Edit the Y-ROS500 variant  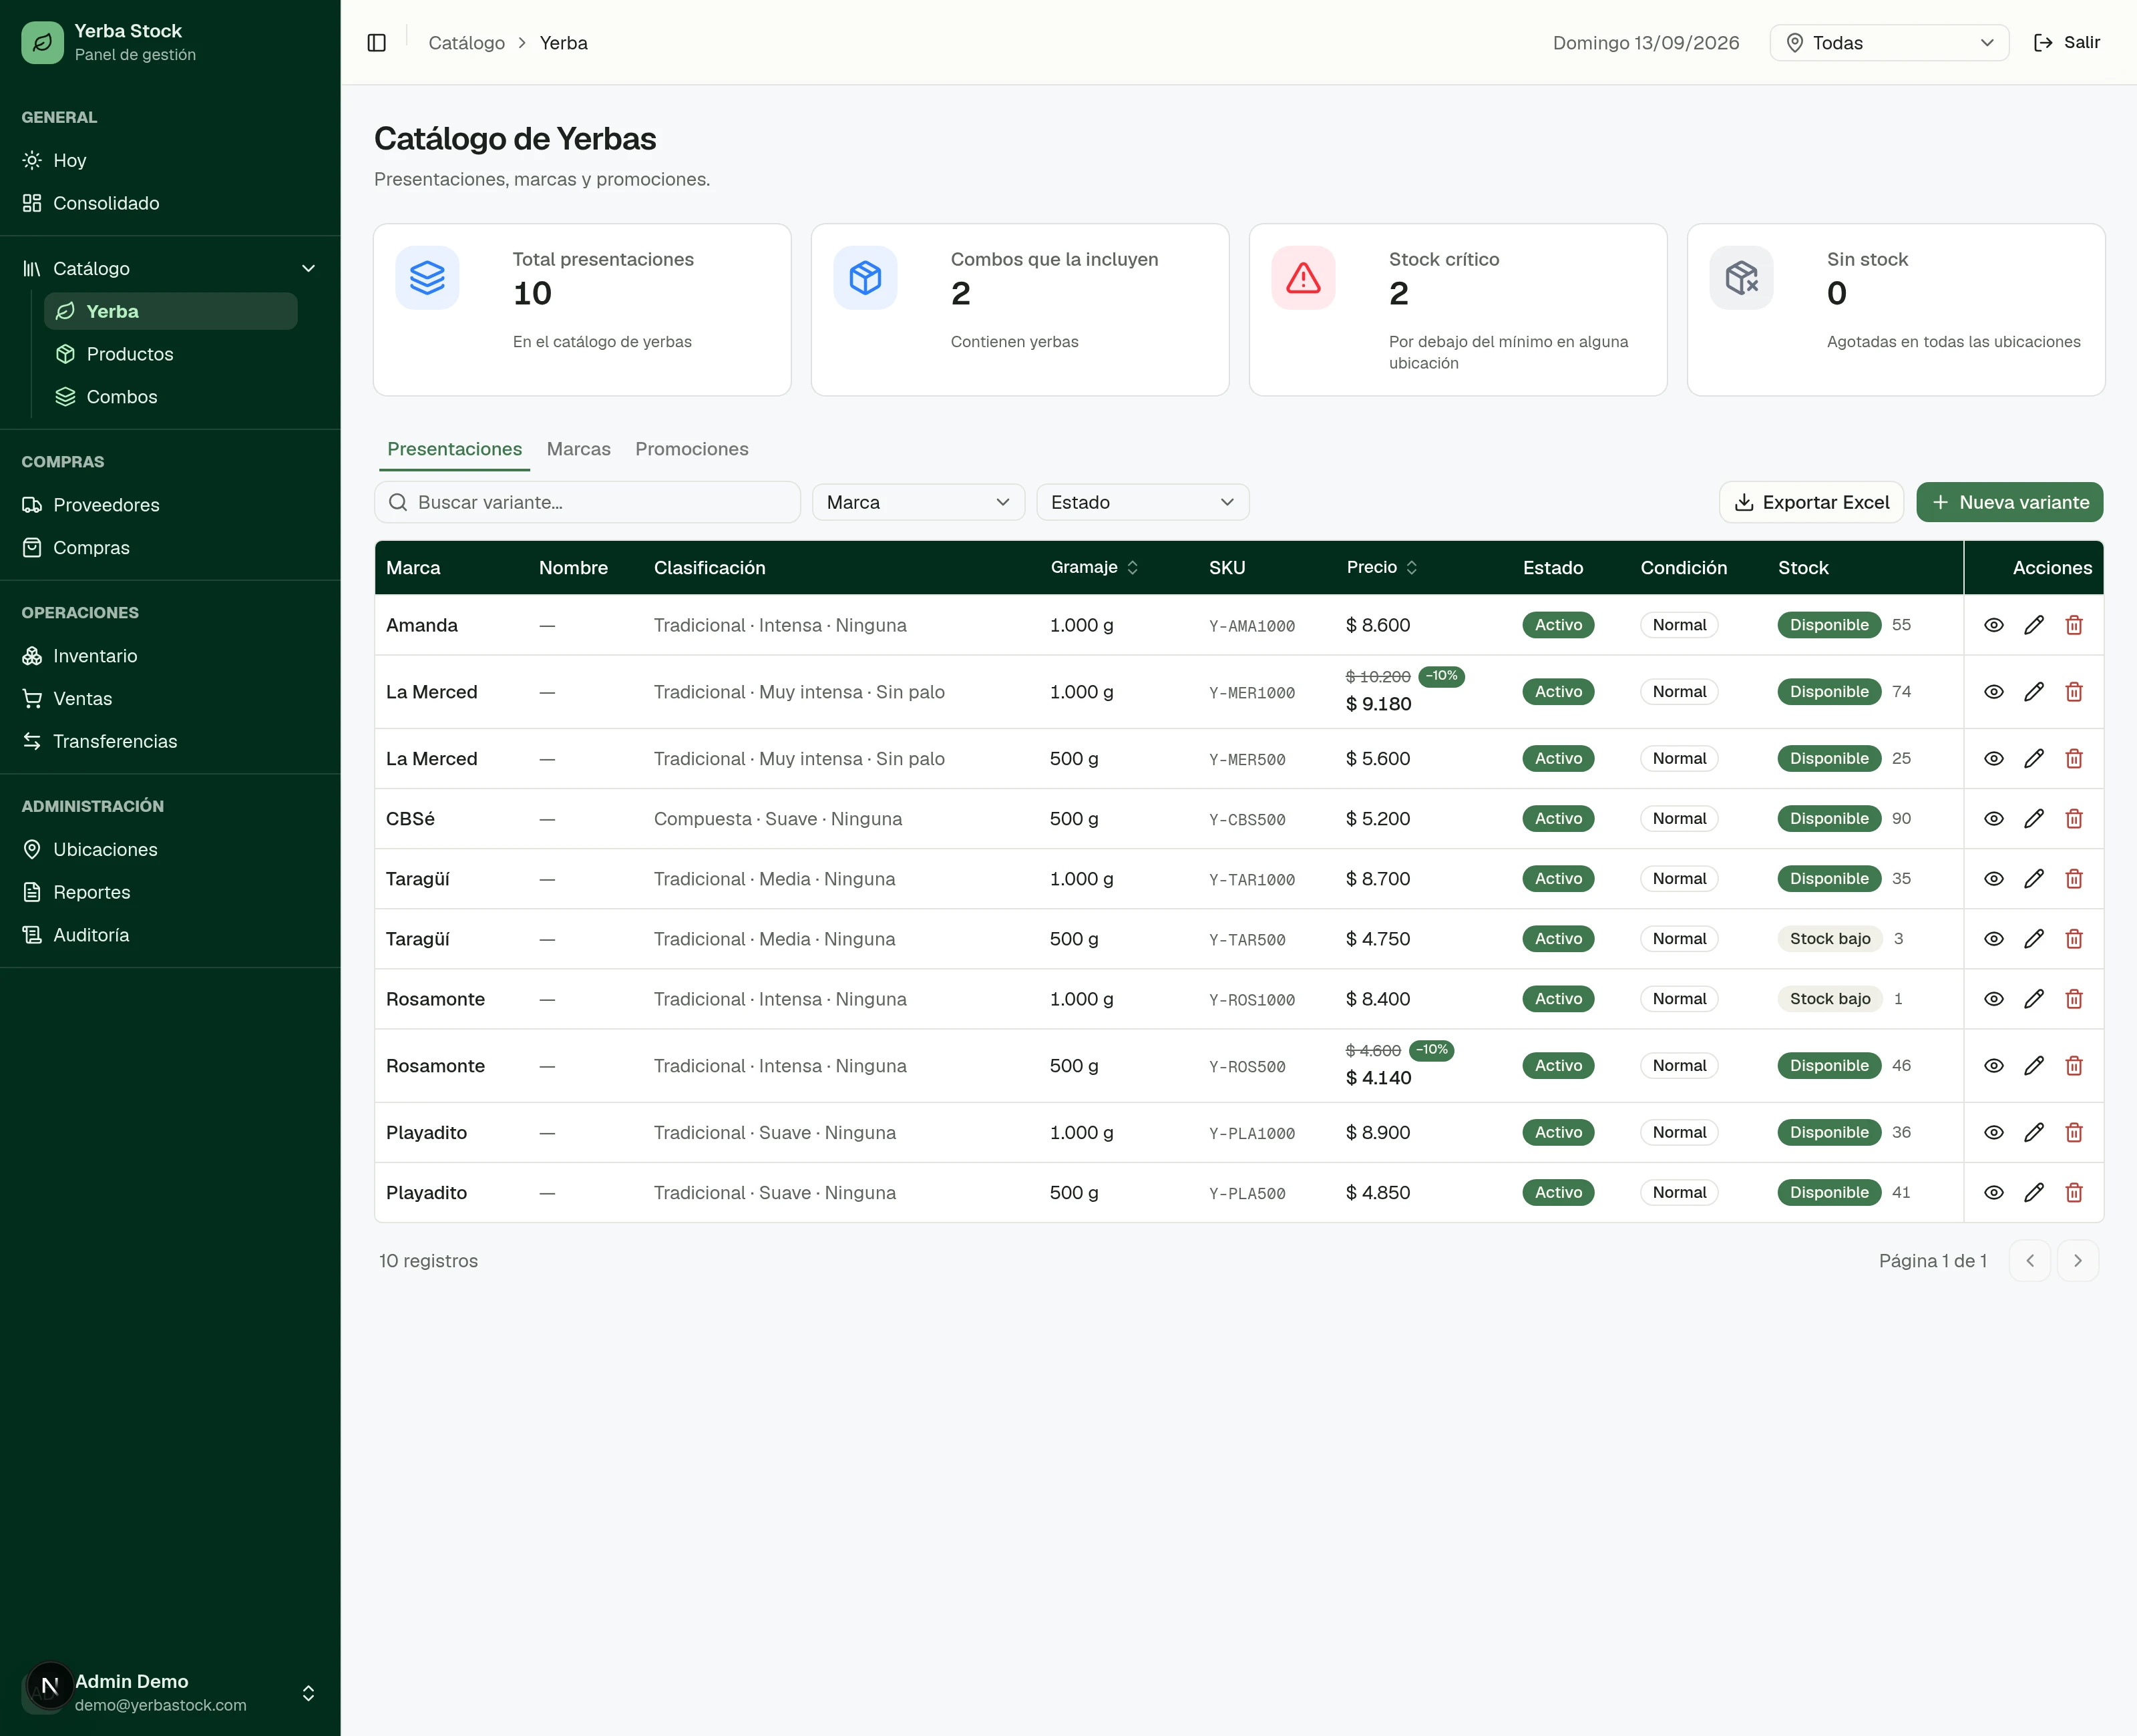pyautogui.click(x=2033, y=1066)
